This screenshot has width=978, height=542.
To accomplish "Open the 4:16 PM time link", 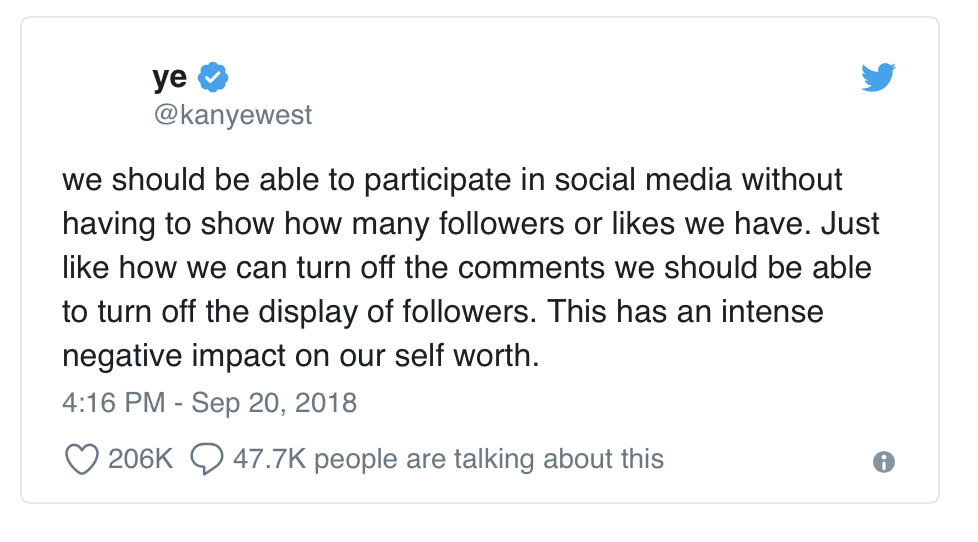I will tap(114, 402).
